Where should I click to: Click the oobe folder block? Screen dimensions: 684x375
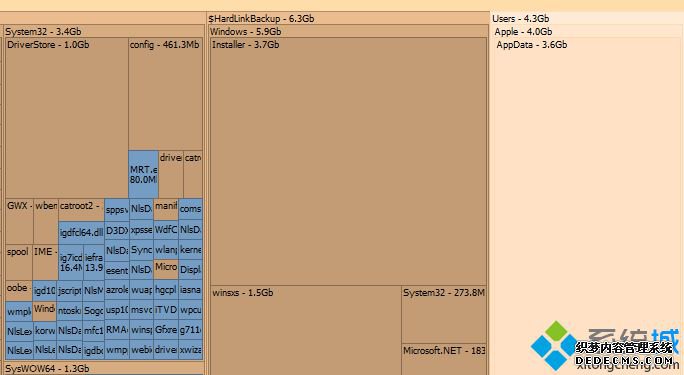coord(19,290)
